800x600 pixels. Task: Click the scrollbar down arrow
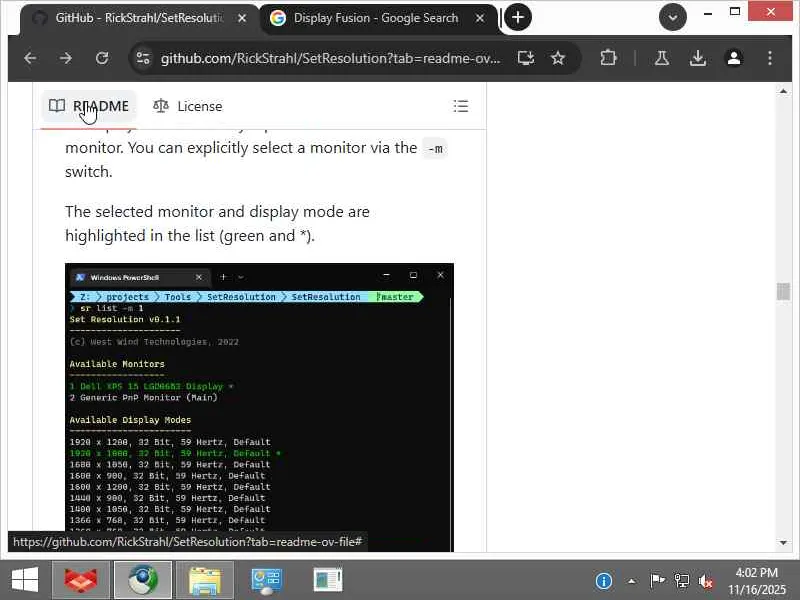point(783,543)
